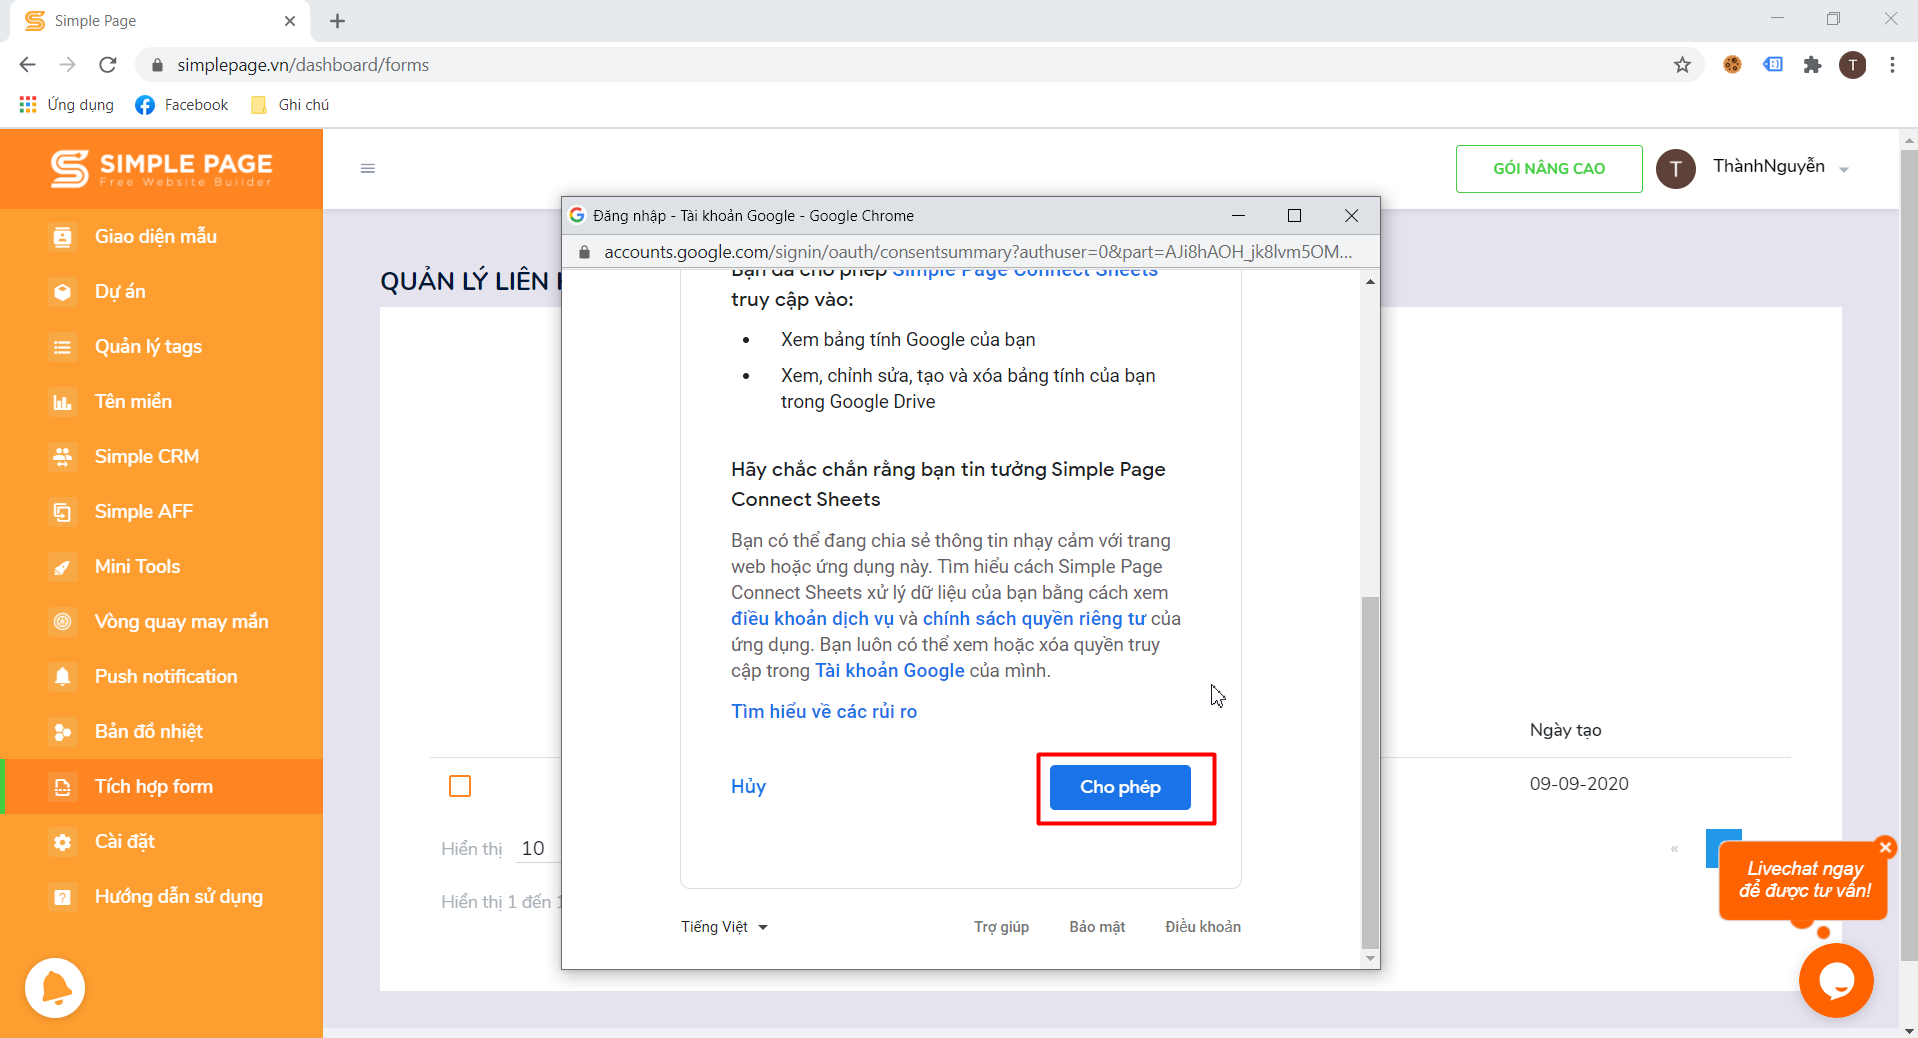Click the Bản đồ nhiệt icon

pos(62,732)
